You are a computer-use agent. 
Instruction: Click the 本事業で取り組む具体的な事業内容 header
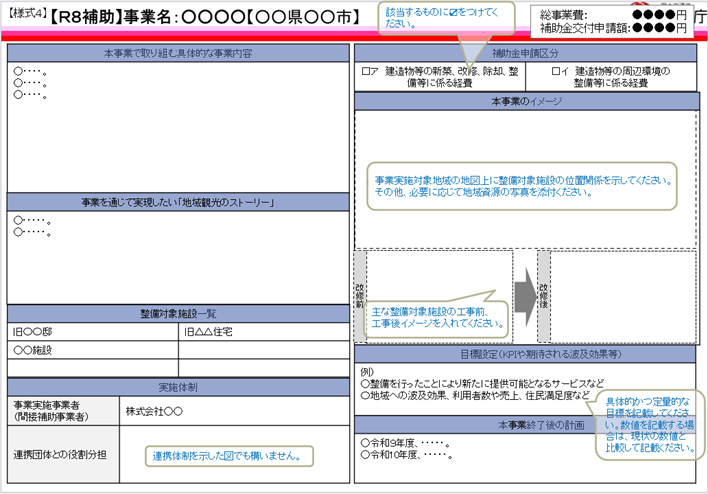(x=178, y=52)
